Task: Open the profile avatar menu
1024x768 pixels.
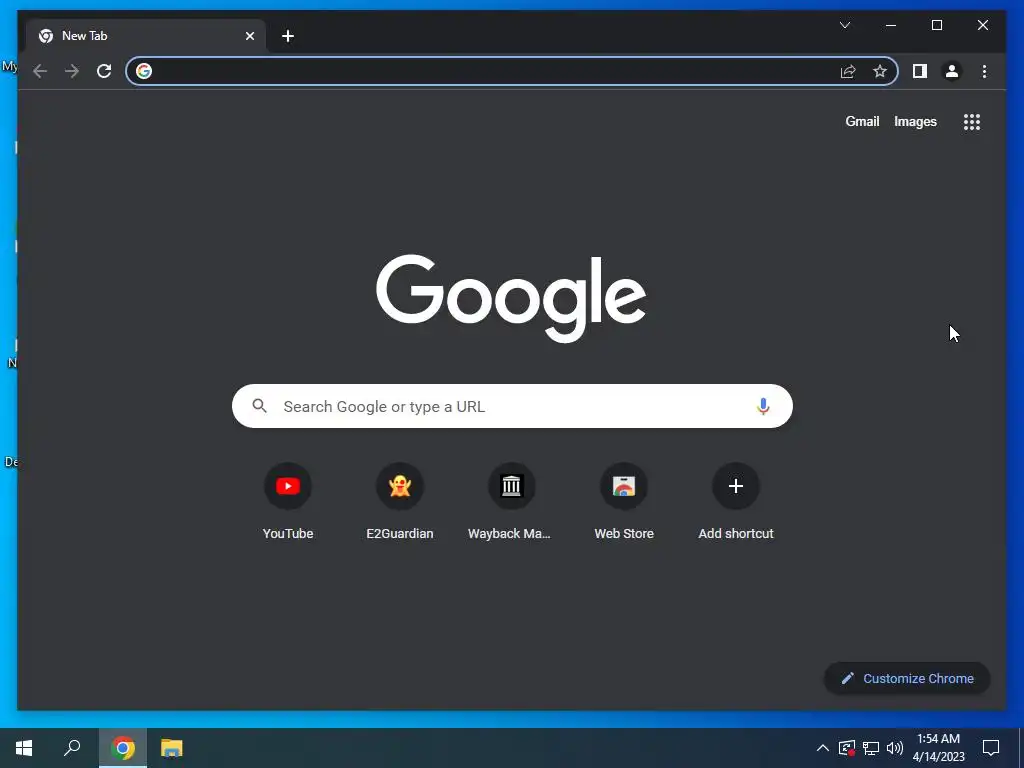Action: 952,71
